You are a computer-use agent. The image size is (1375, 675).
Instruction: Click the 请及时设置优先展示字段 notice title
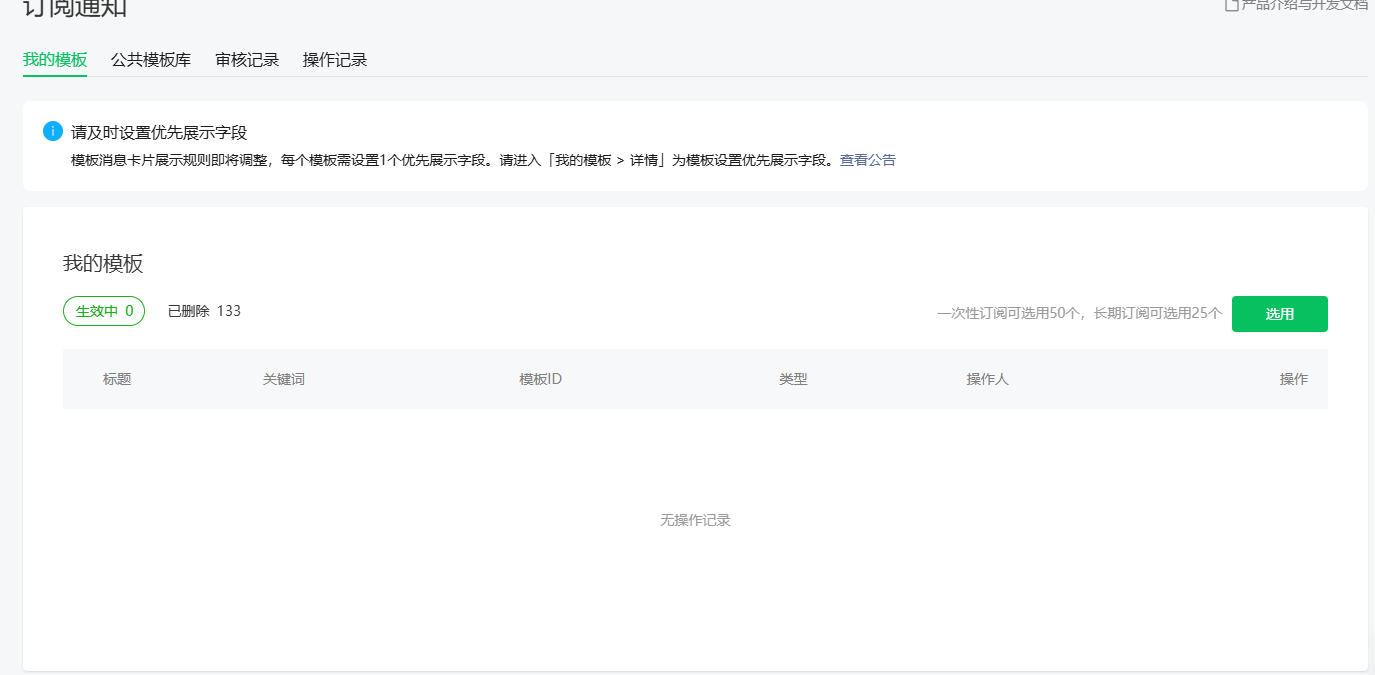159,132
